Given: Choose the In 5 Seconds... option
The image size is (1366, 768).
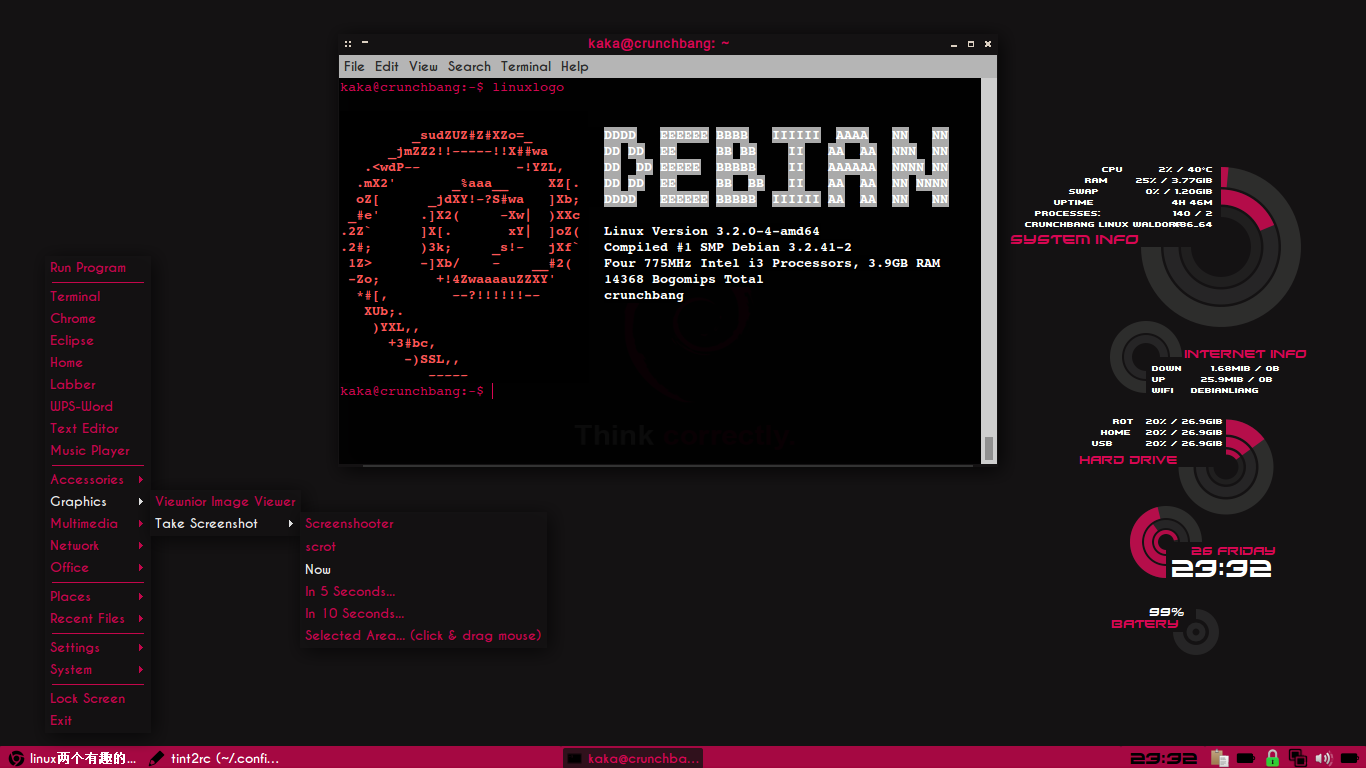Looking at the screenshot, I should [423, 591].
